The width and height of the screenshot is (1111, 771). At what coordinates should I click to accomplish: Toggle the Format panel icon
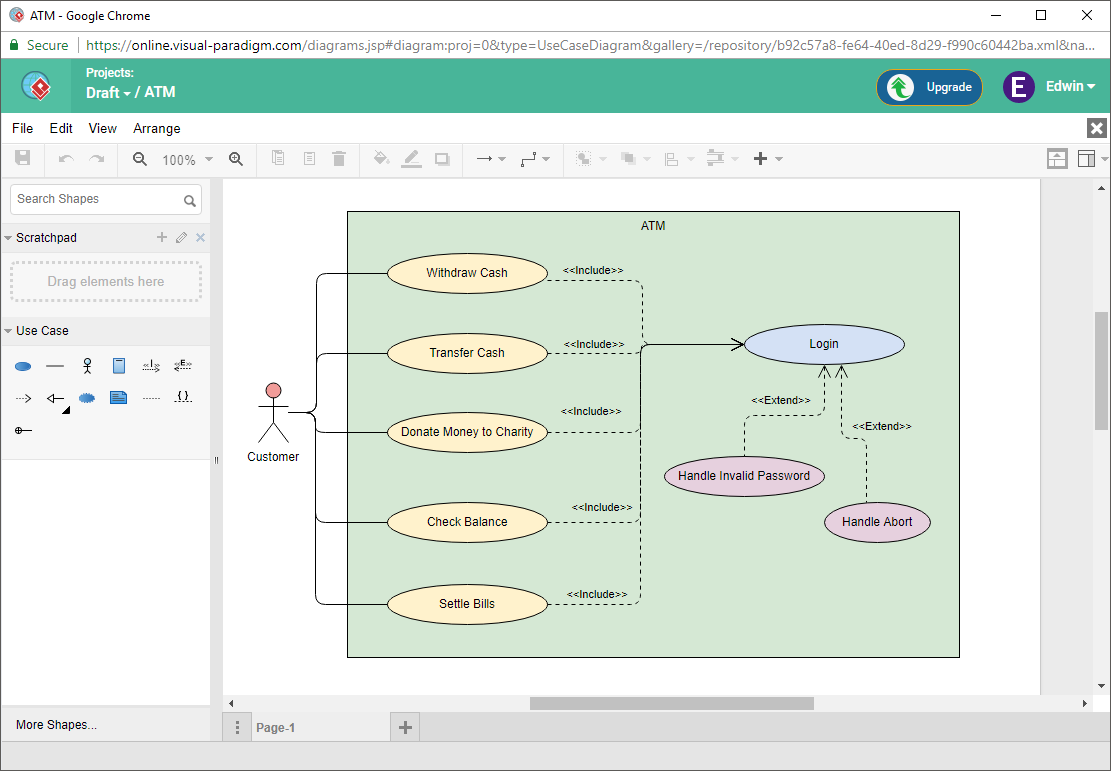click(x=1086, y=158)
